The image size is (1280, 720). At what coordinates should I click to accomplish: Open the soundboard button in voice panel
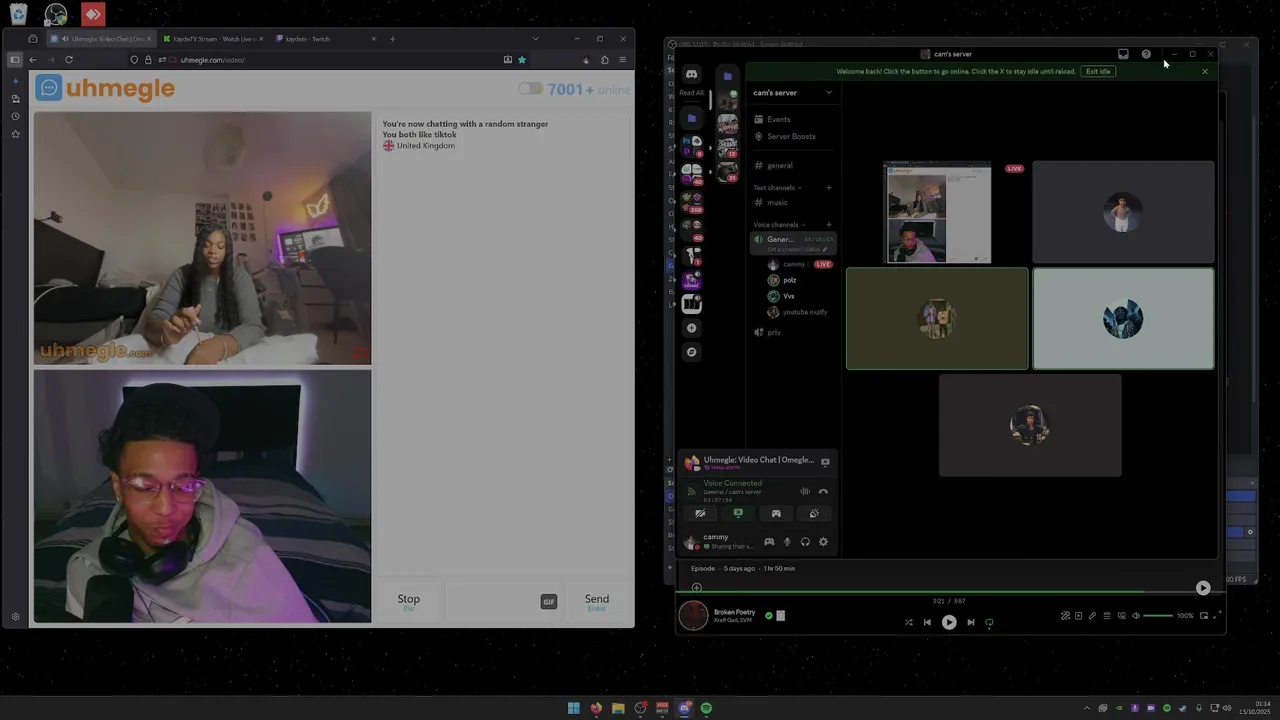pyautogui.click(x=814, y=513)
